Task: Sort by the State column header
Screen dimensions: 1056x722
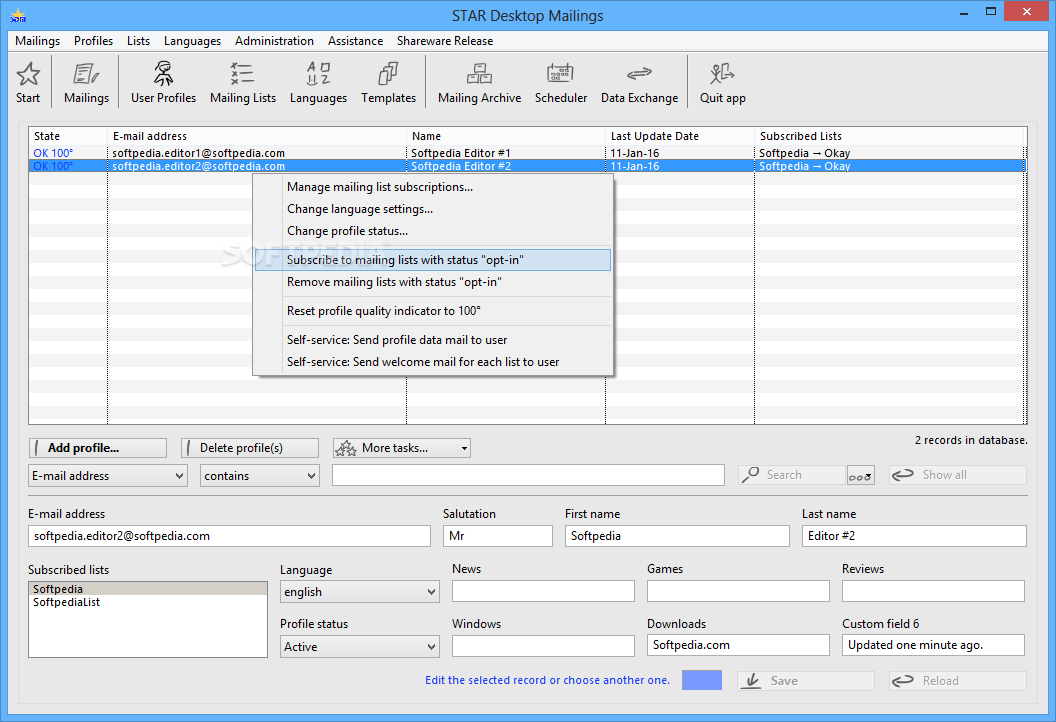Action: (68, 136)
